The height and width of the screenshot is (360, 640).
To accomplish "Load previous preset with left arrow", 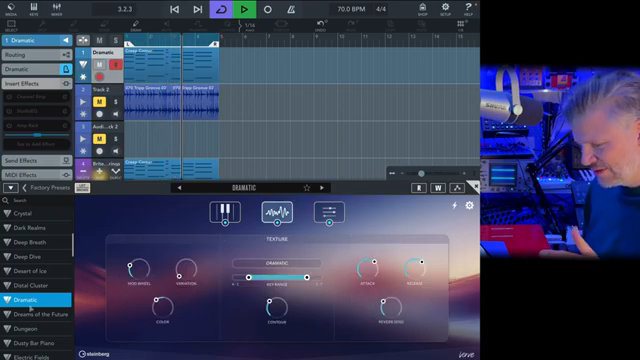I will tap(179, 188).
